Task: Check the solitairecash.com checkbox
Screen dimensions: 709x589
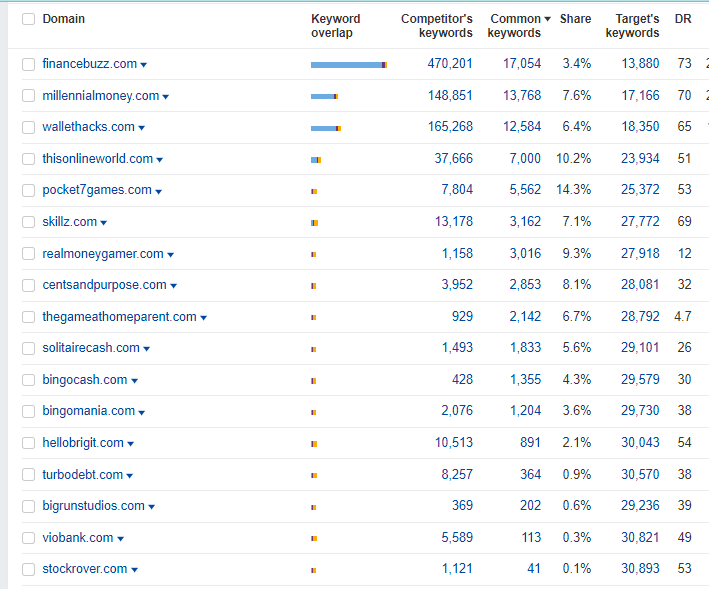Action: 28,348
